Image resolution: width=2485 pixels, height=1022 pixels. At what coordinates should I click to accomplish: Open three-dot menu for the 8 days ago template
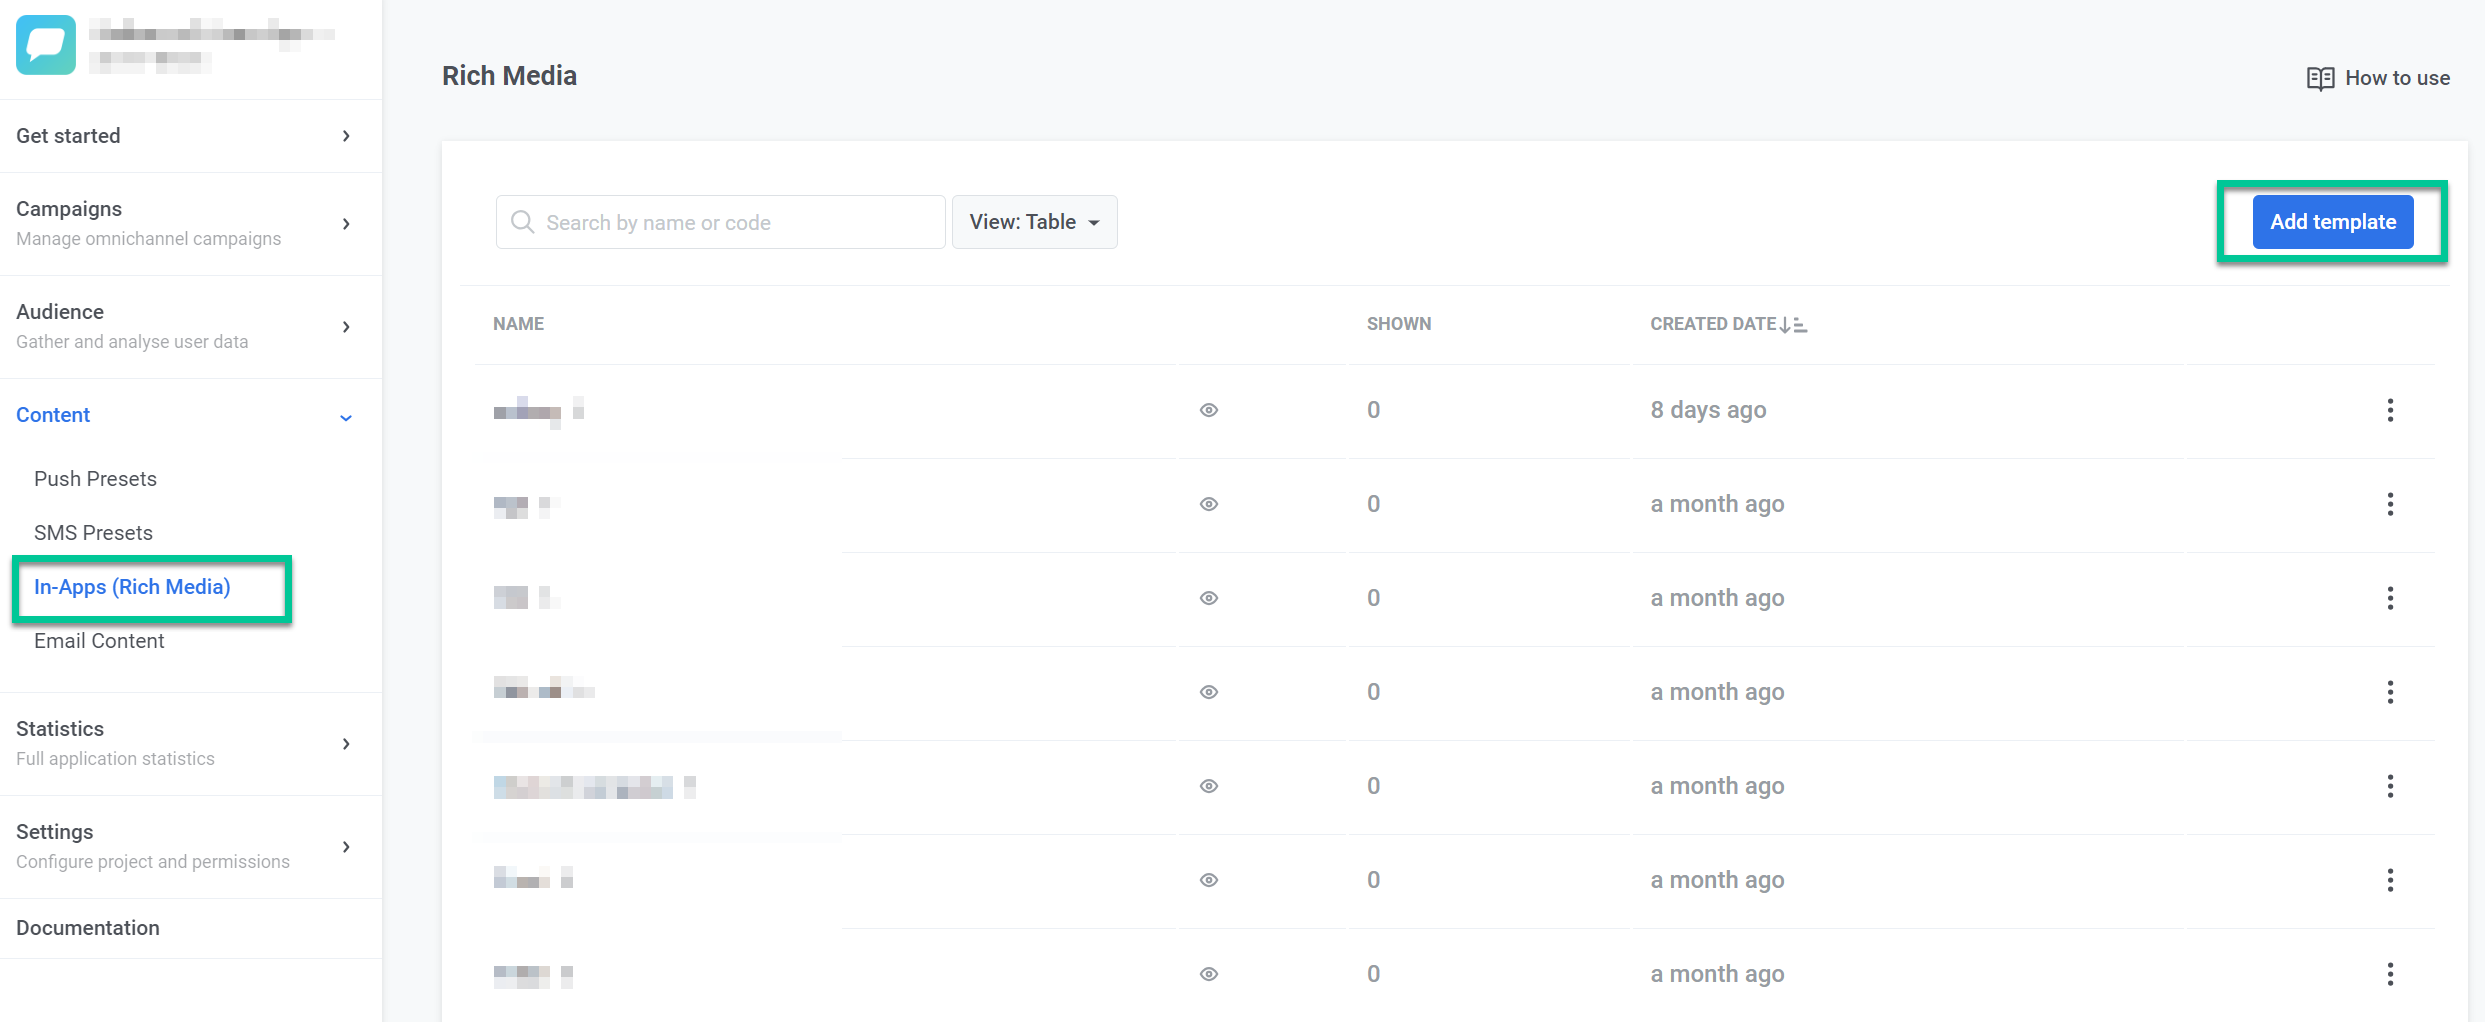2390,410
